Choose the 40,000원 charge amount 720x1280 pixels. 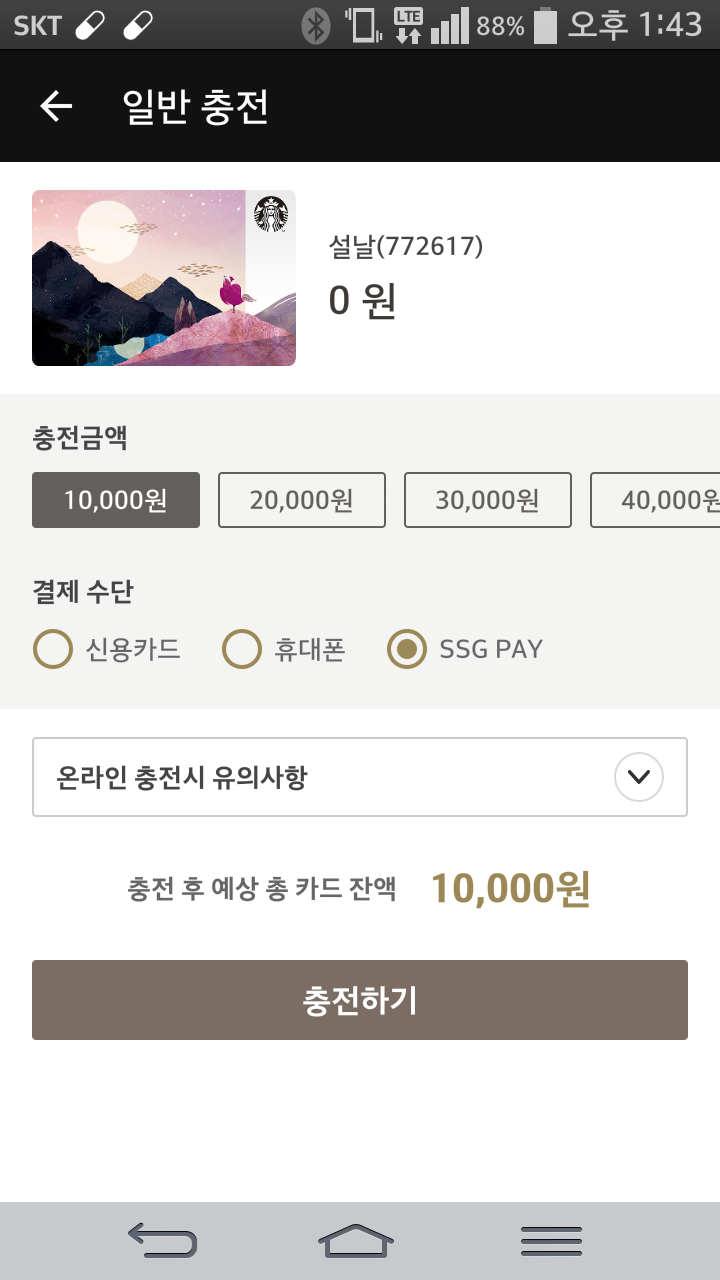[x=660, y=500]
